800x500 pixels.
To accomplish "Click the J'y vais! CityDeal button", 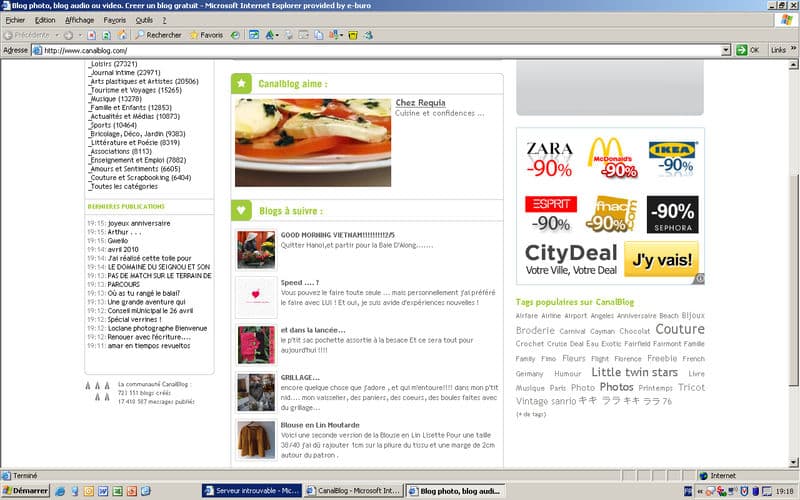I will 661,259.
